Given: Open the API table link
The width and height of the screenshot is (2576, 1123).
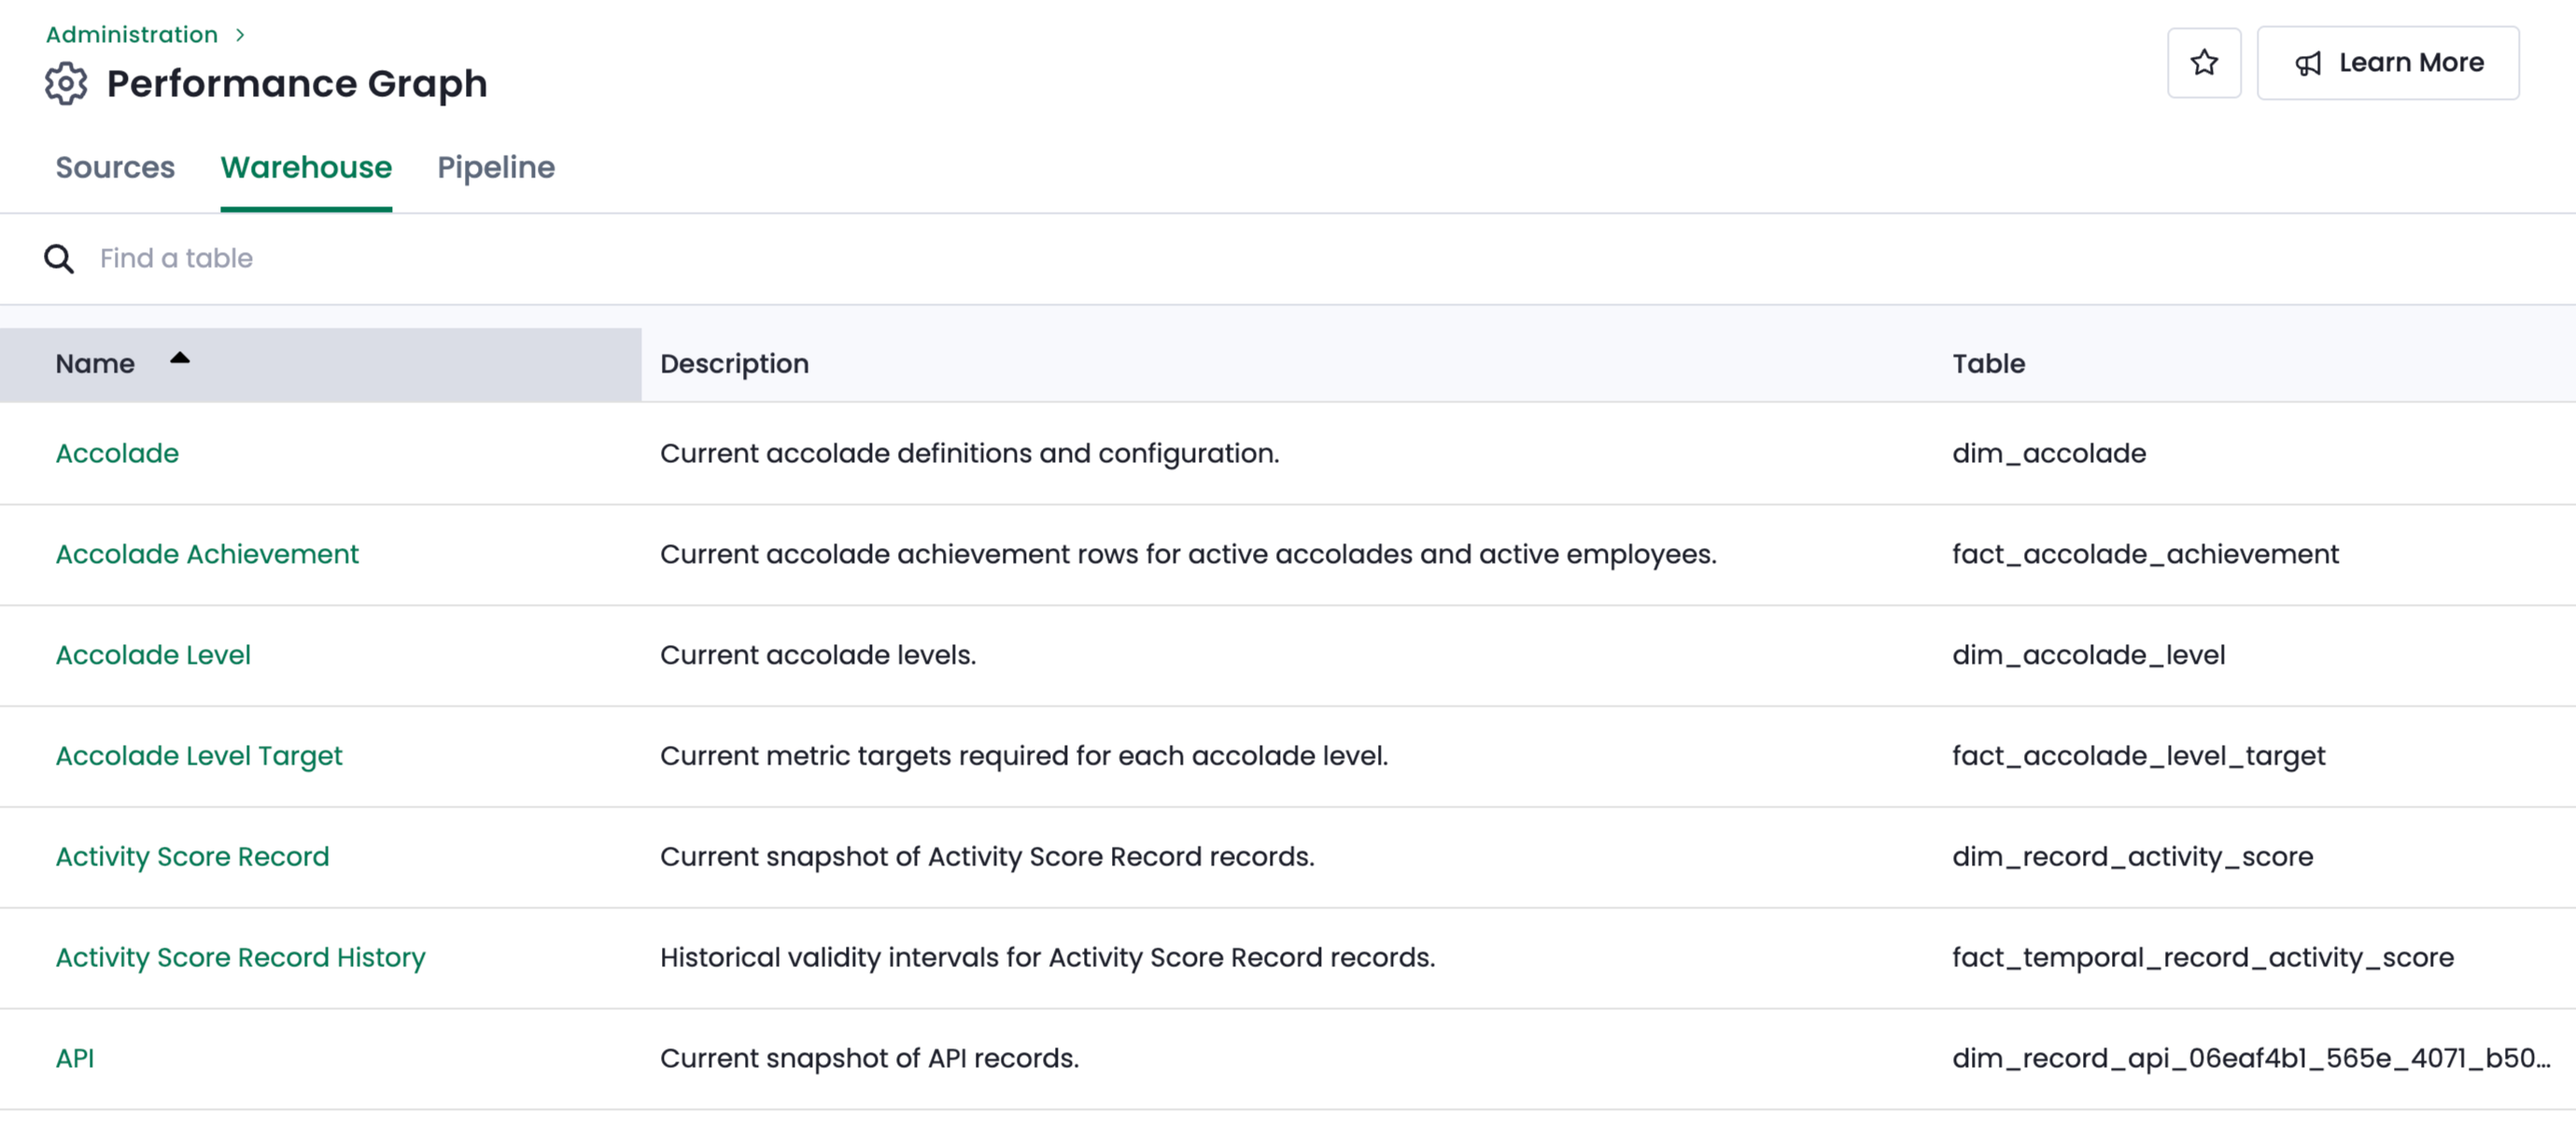Looking at the screenshot, I should (75, 1059).
